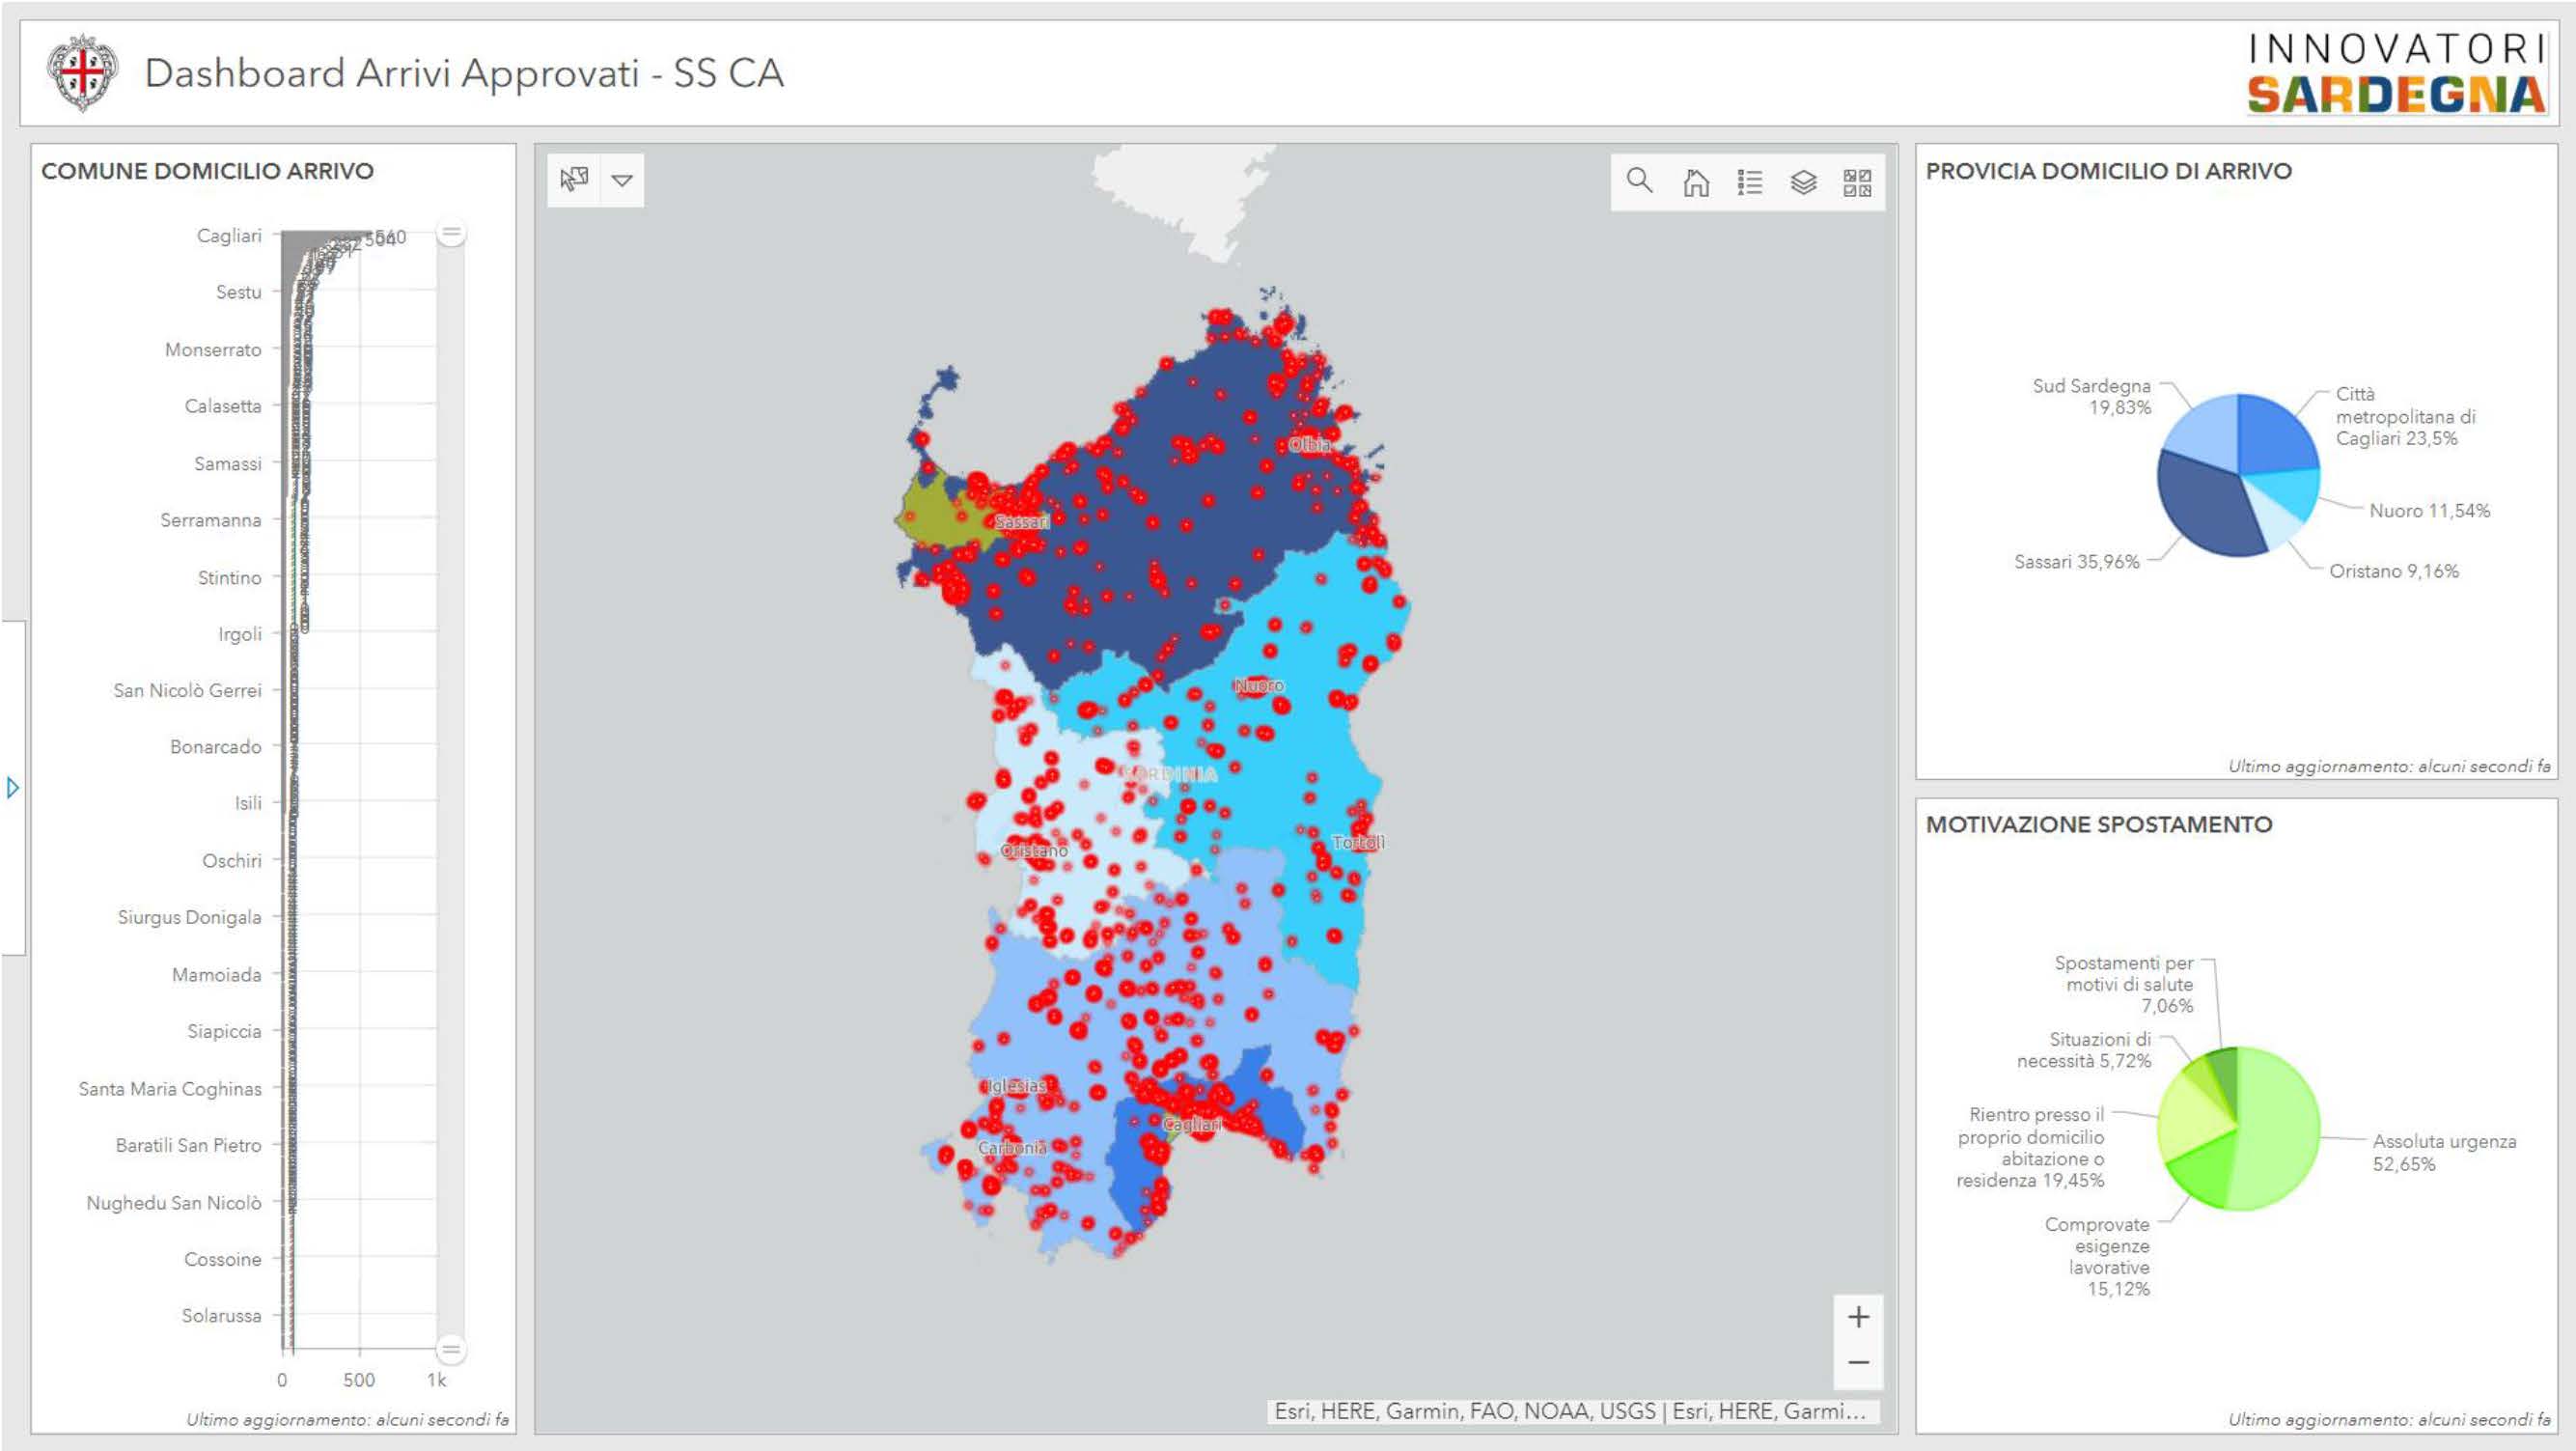Open the basemap gallery grid icon

pos(1857,182)
